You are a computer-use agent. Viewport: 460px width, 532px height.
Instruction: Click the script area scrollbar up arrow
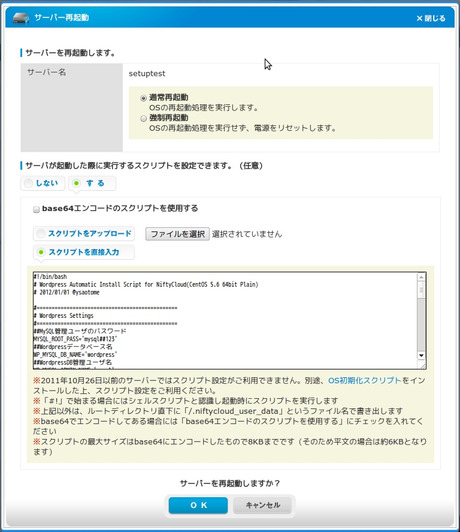(x=421, y=277)
